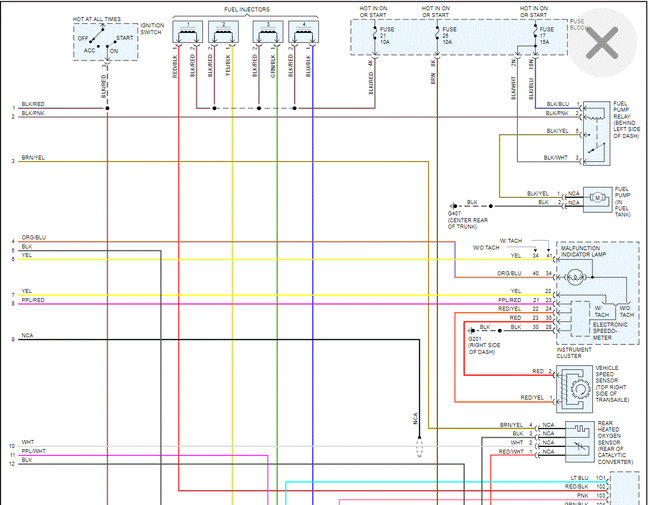Image resolution: width=650 pixels, height=505 pixels.
Task: Click 'PPL/RED' label at left wire 8
Action: [x=33, y=300]
